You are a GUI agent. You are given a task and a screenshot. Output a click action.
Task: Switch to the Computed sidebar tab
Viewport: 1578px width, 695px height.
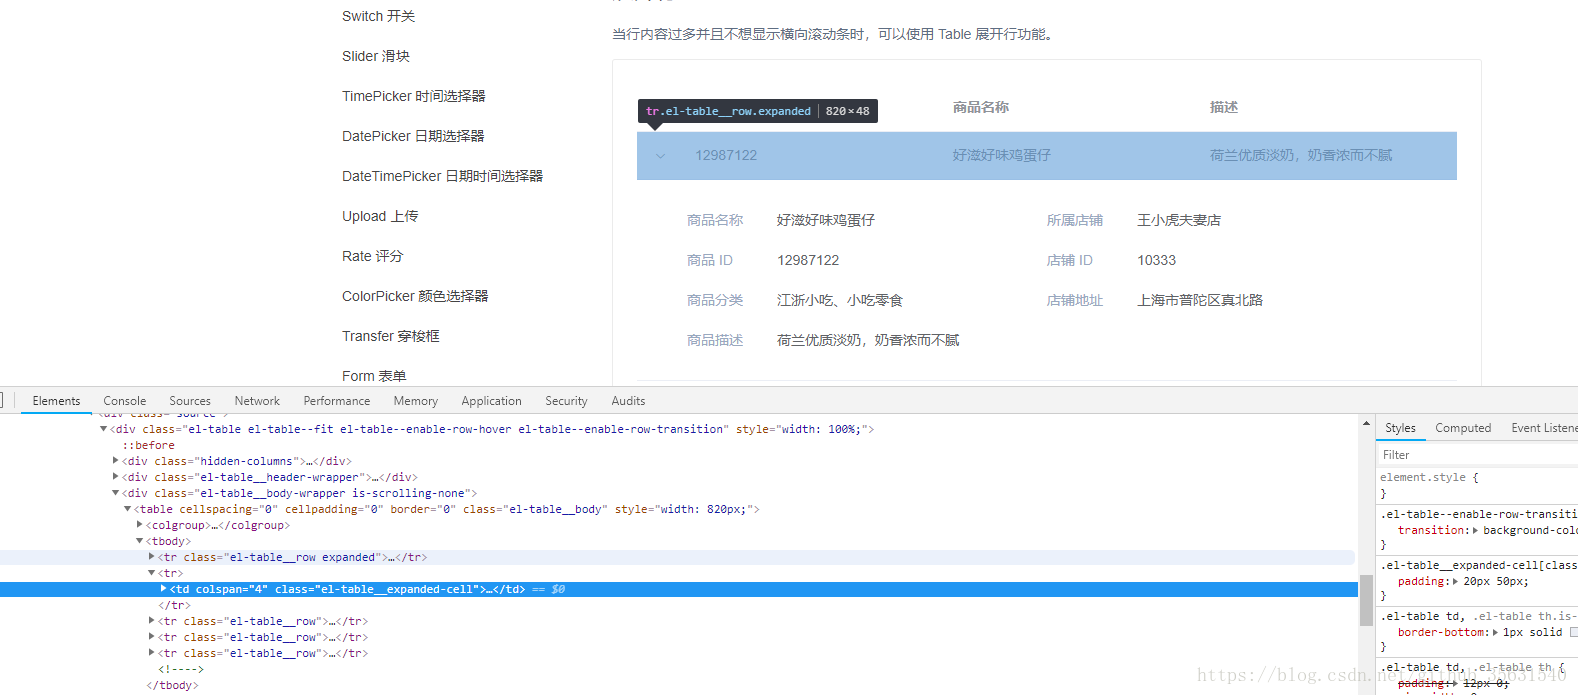[1463, 428]
